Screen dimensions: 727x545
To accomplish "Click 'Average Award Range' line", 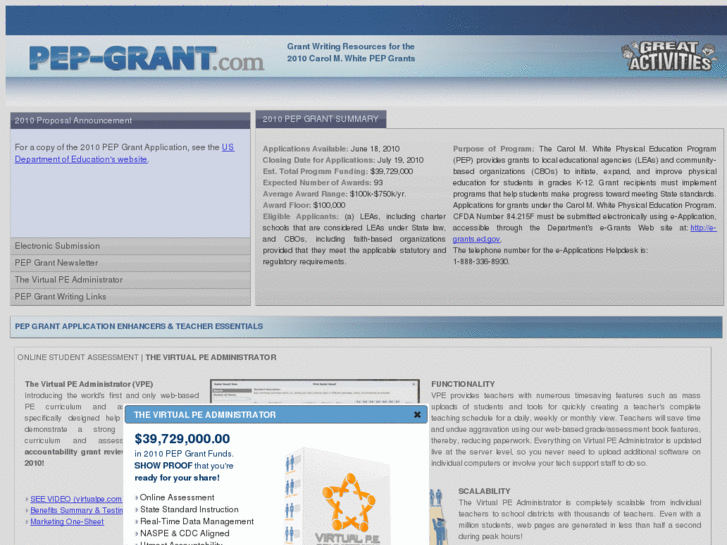I will pos(334,194).
